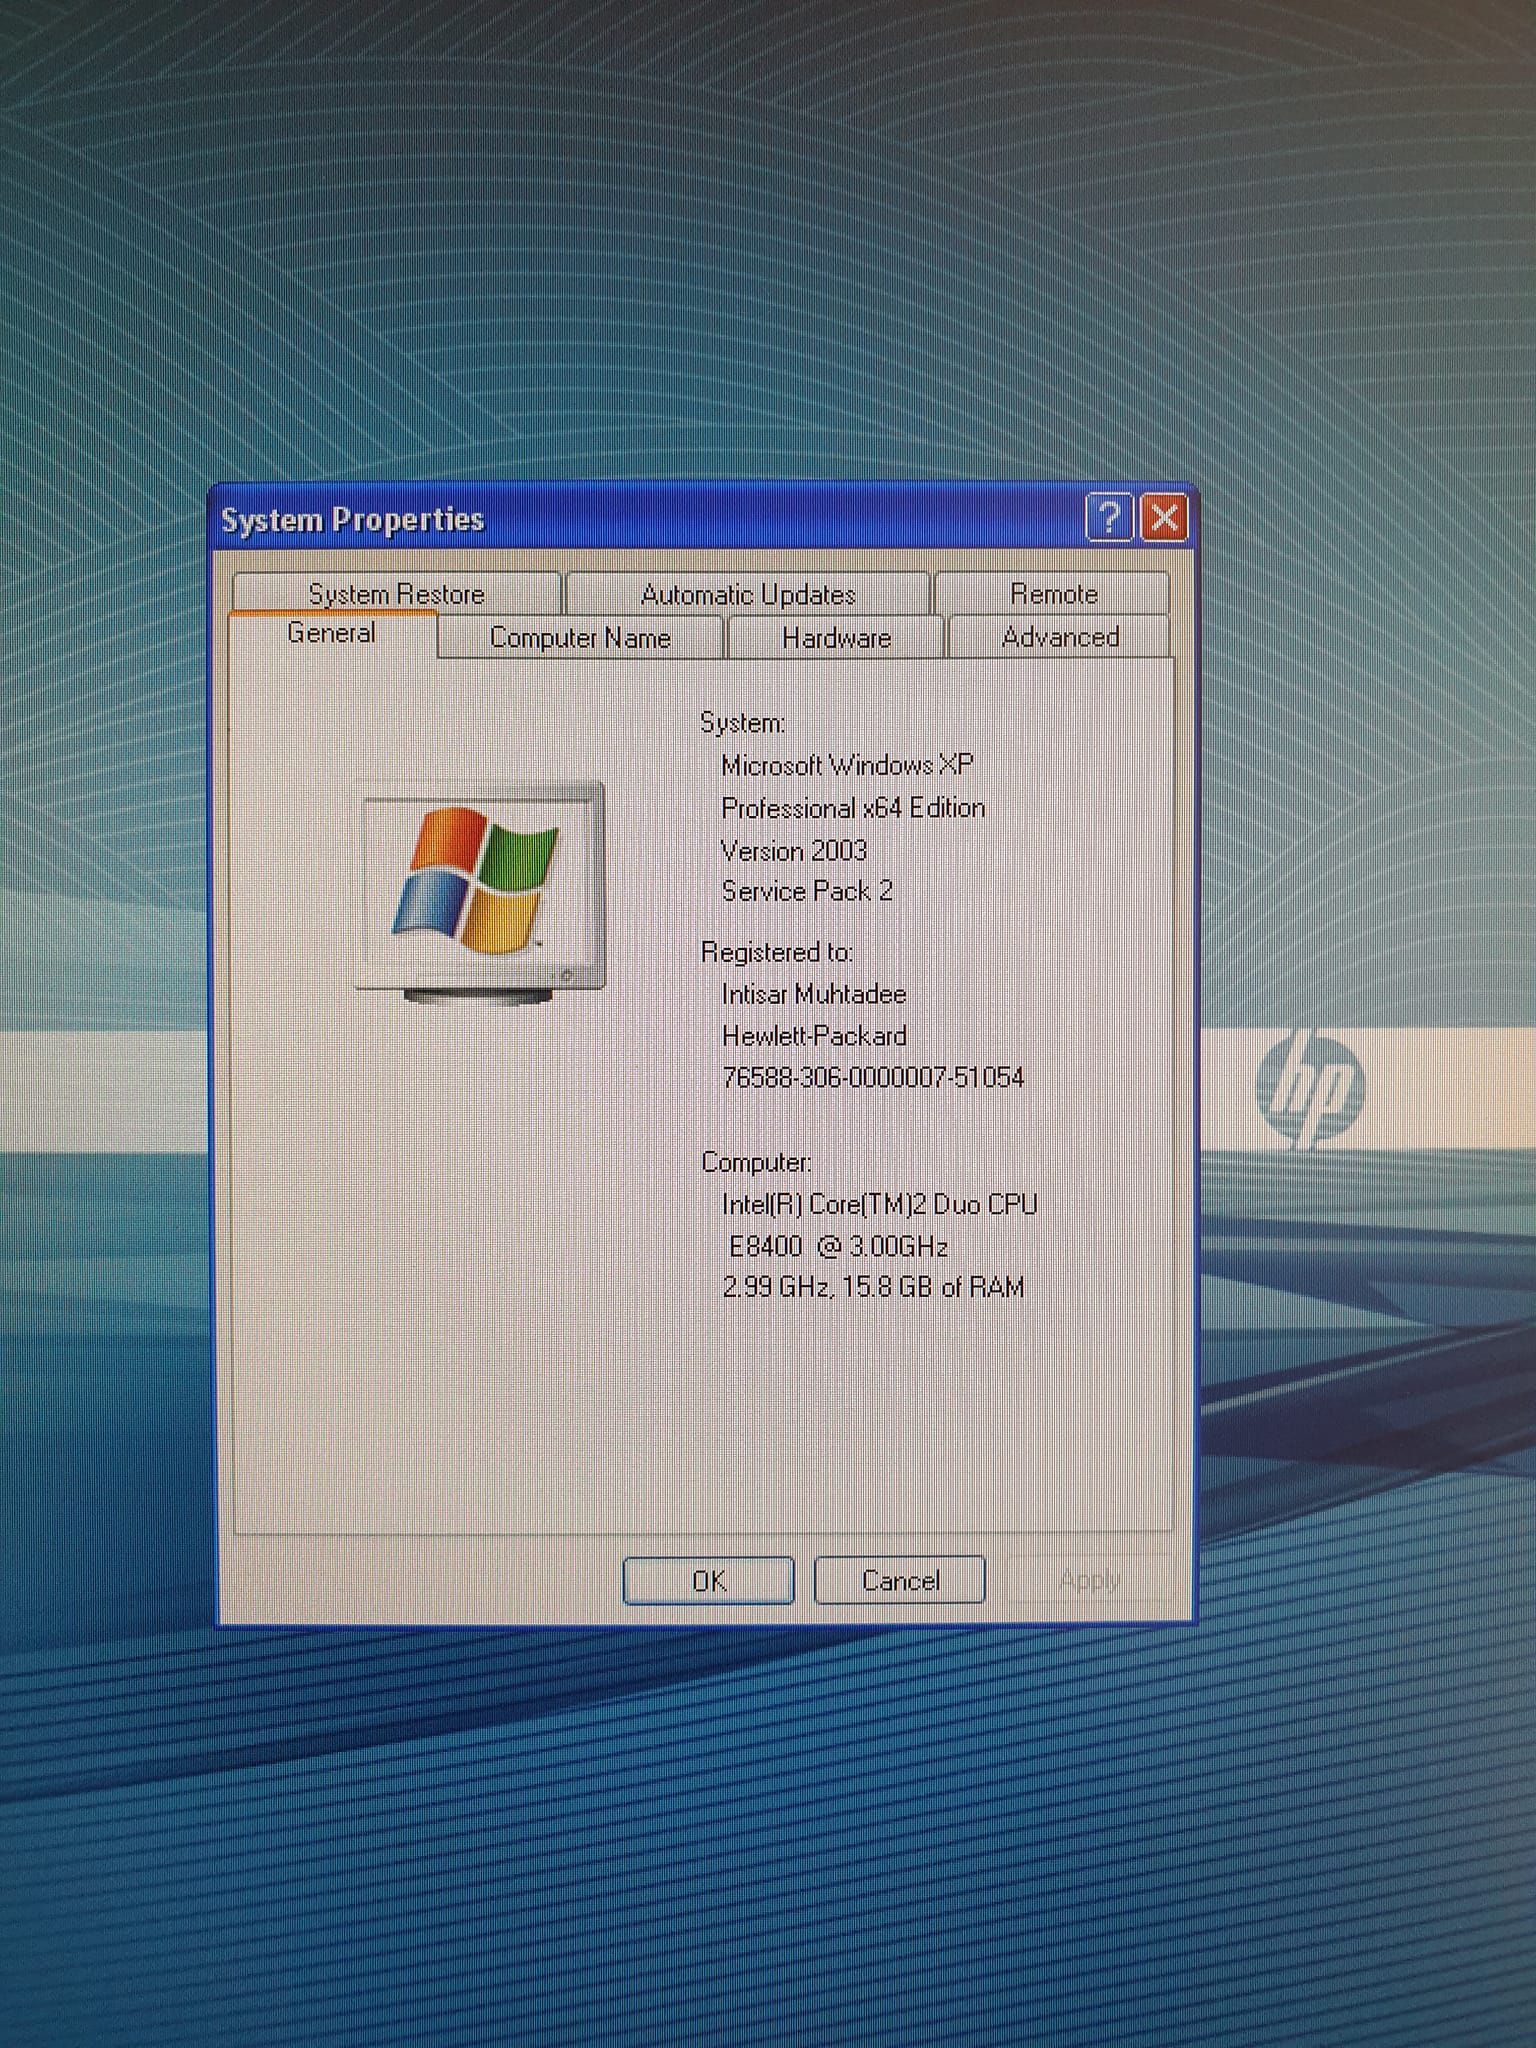Click the Help question mark button
The height and width of the screenshot is (2048, 1536).
1109,518
